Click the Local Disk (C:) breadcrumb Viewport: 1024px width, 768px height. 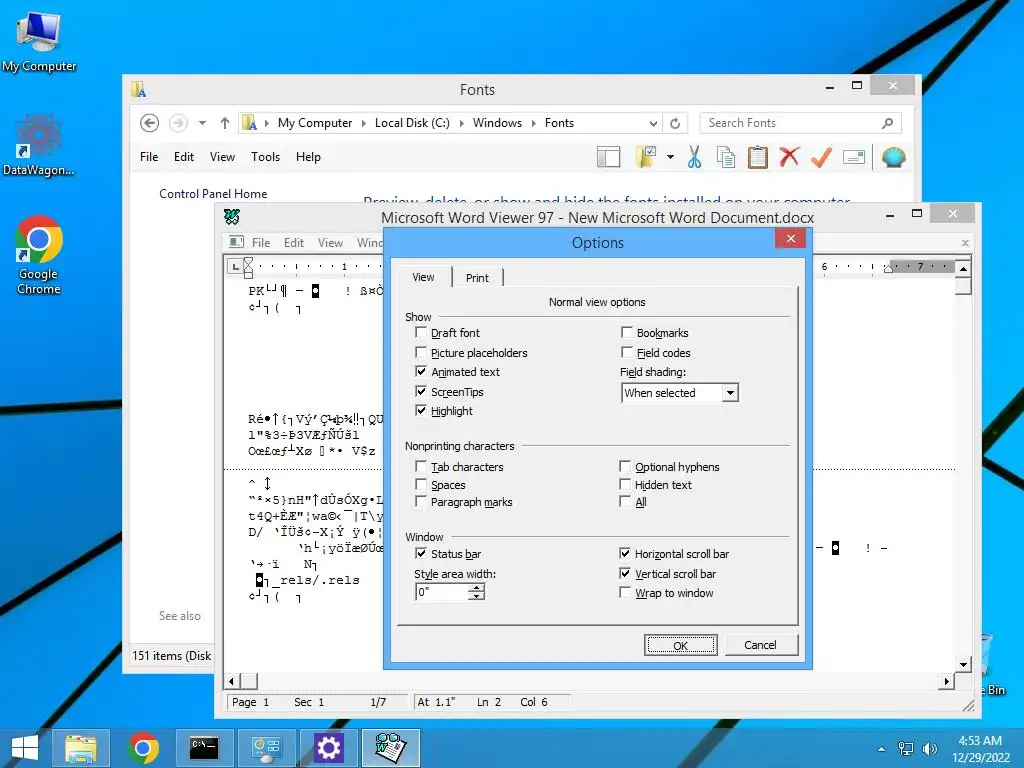coord(412,123)
